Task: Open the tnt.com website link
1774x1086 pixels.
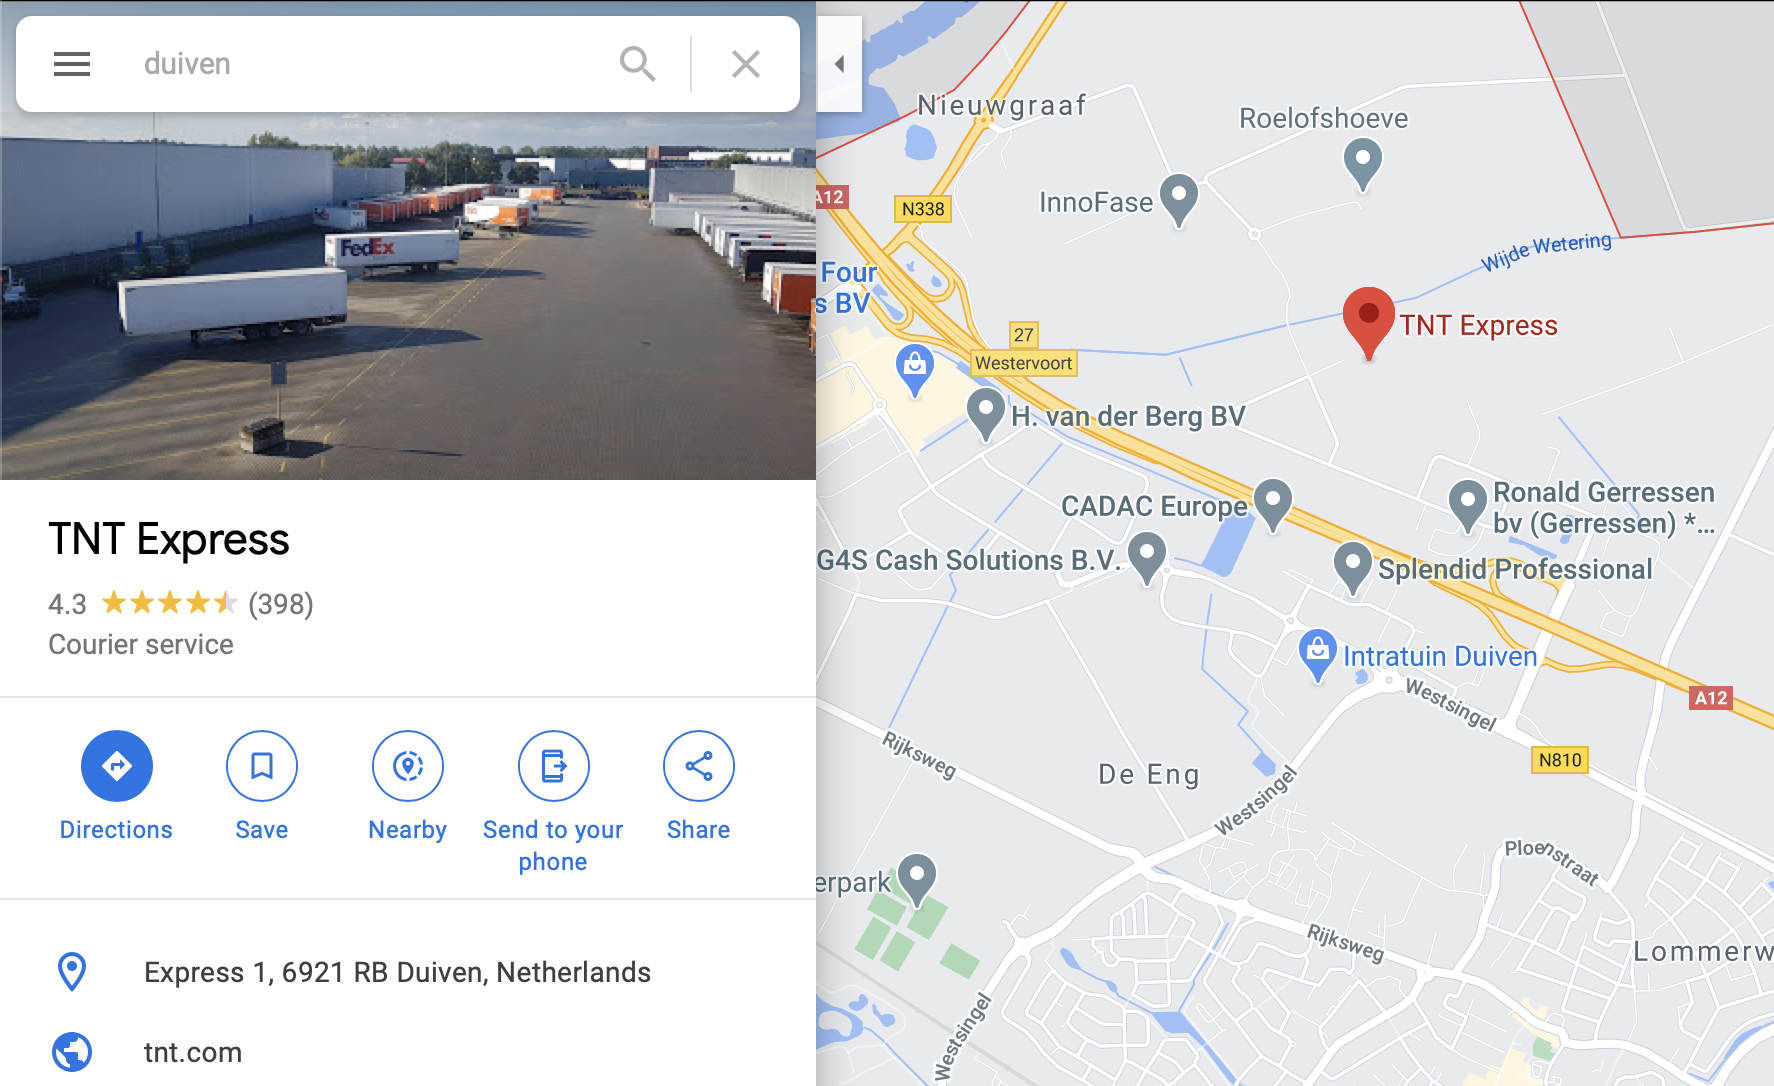Action: tap(193, 1052)
